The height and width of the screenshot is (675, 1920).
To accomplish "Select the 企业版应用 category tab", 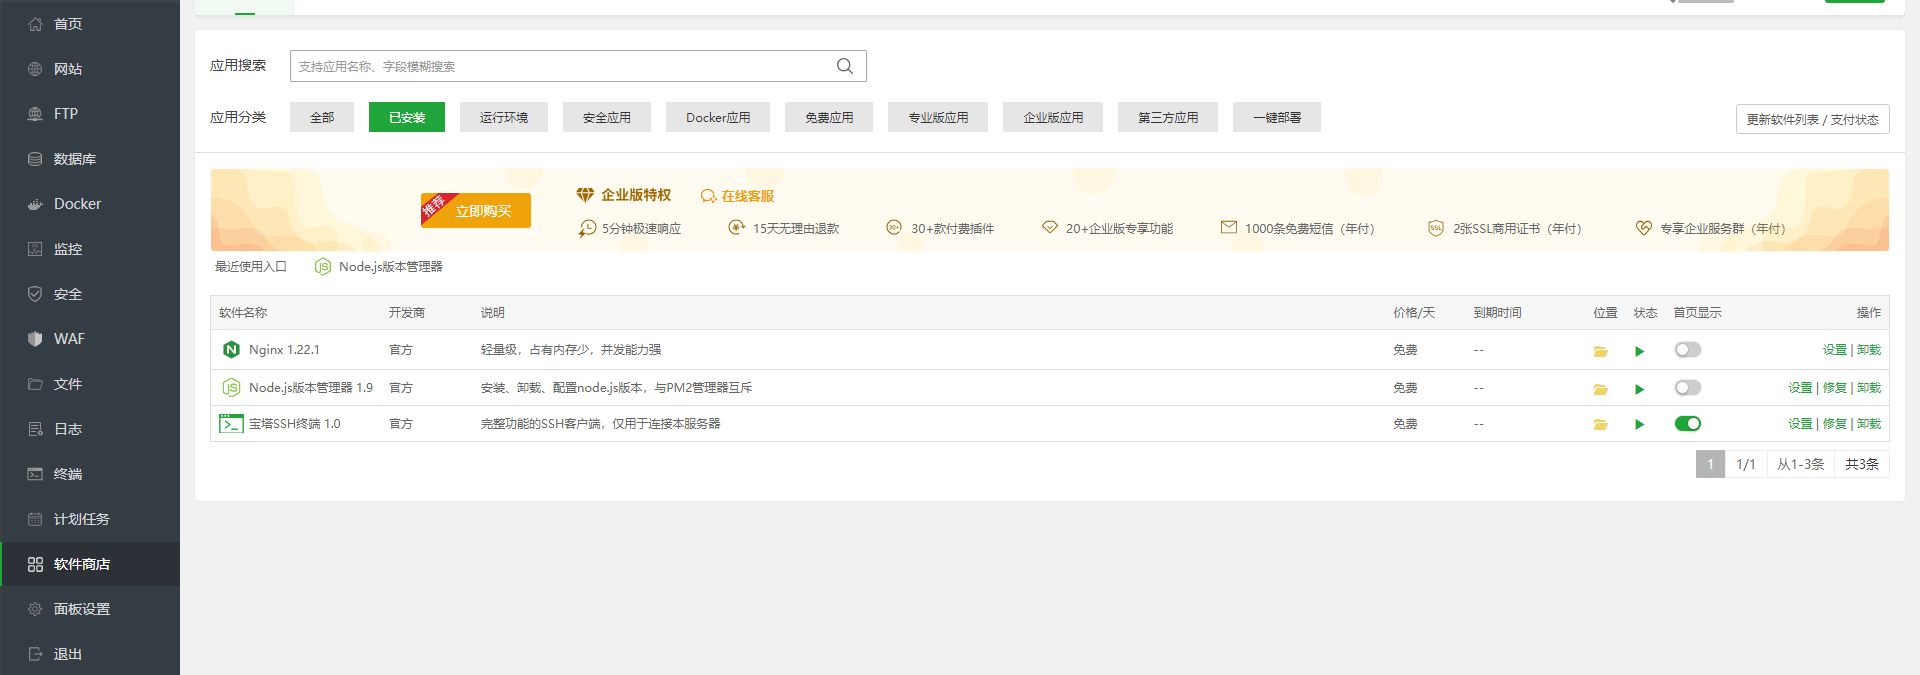I will click(x=1053, y=117).
